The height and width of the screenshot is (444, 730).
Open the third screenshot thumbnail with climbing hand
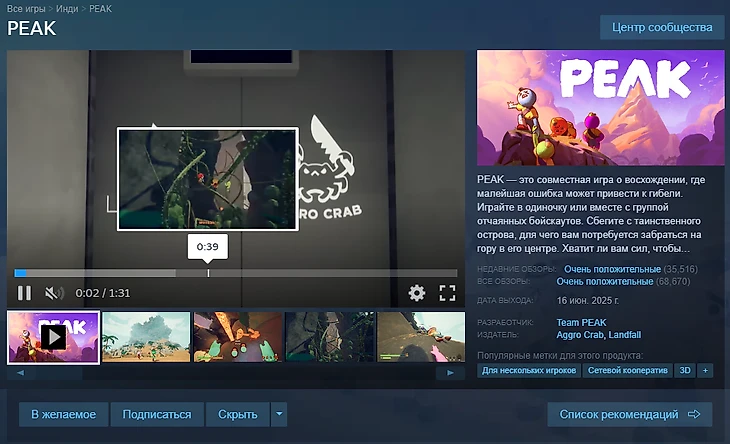[238, 337]
